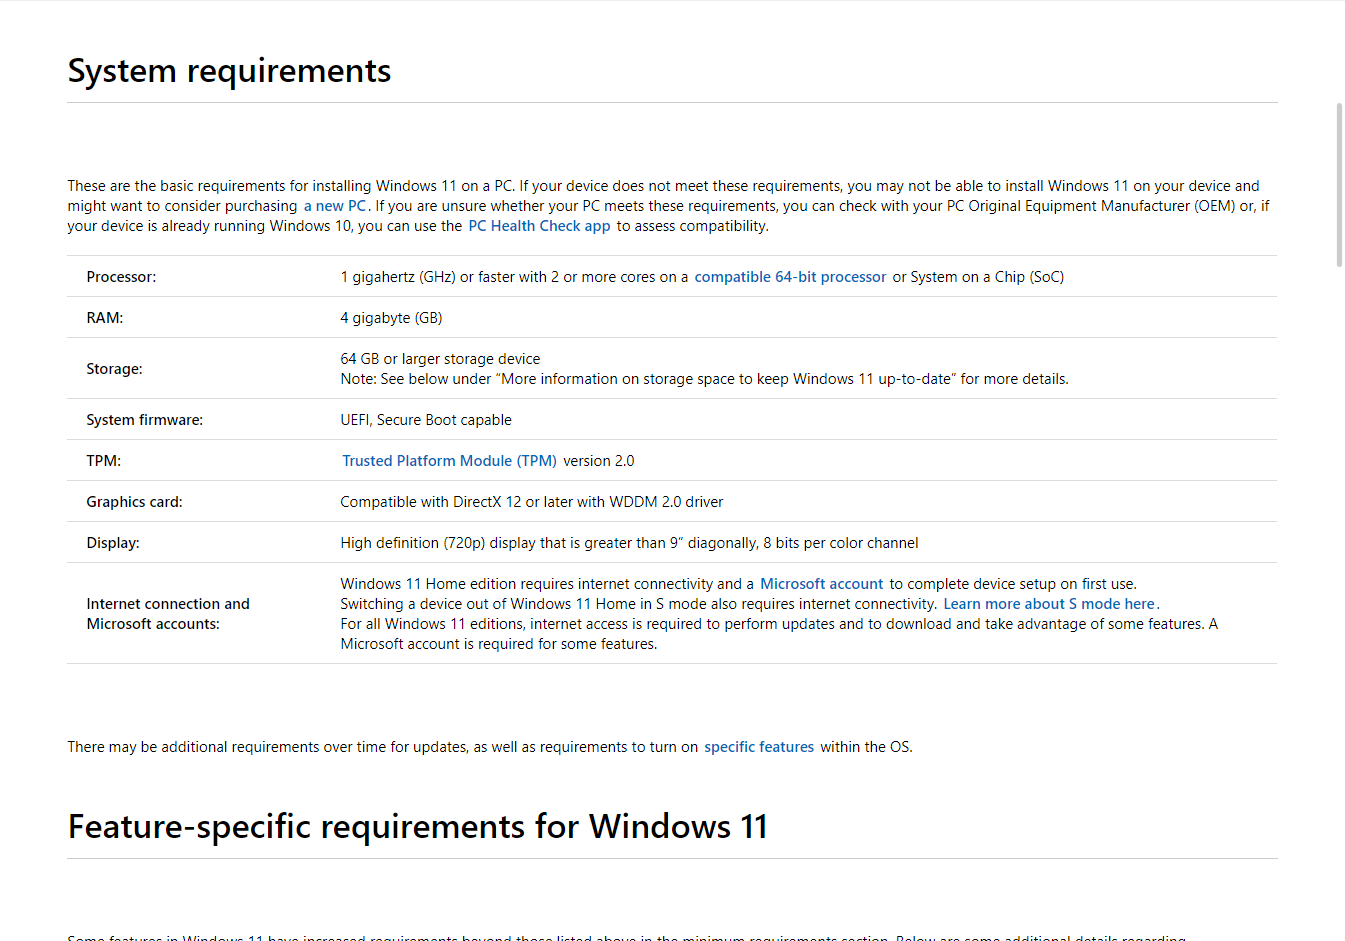Viewport: 1345px width, 941px height.
Task: Click the Display: row label
Action: [x=113, y=543]
